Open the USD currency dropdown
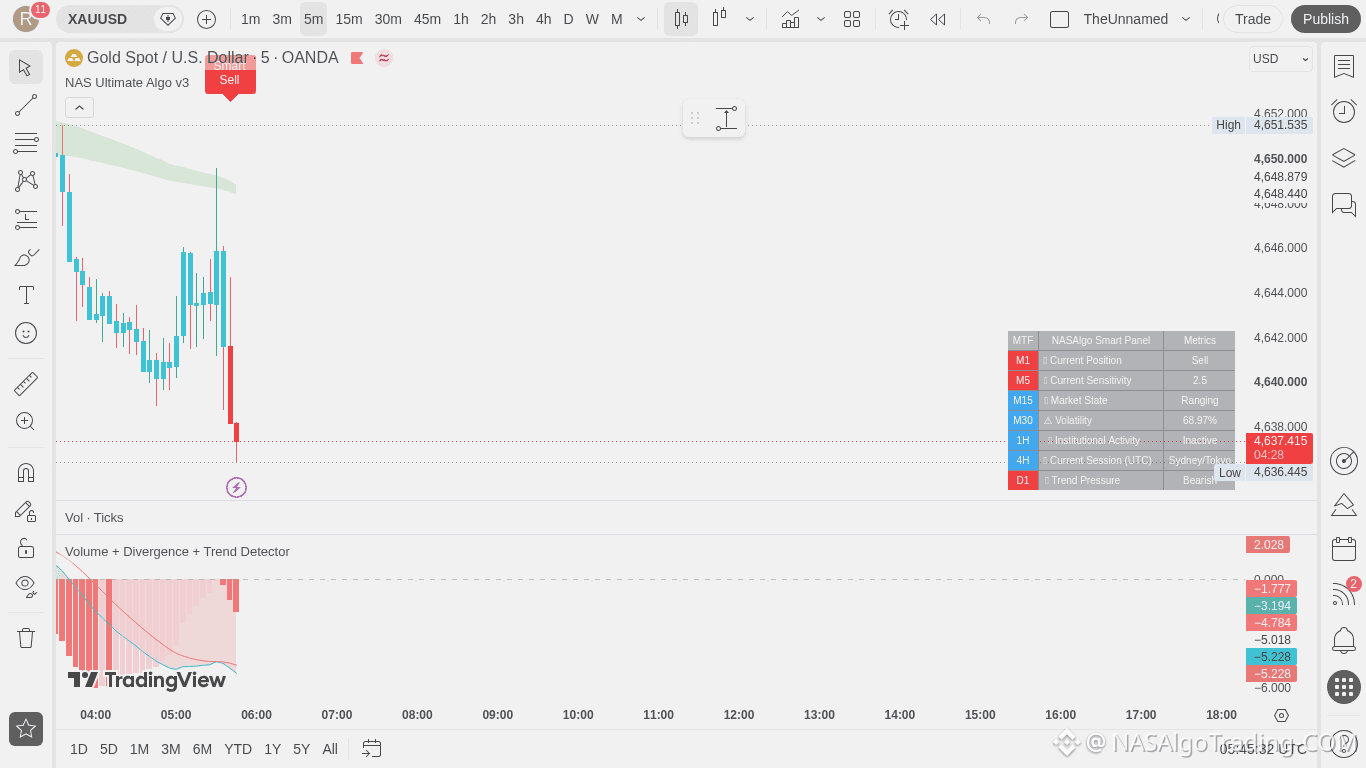The width and height of the screenshot is (1366, 768). (x=1281, y=59)
